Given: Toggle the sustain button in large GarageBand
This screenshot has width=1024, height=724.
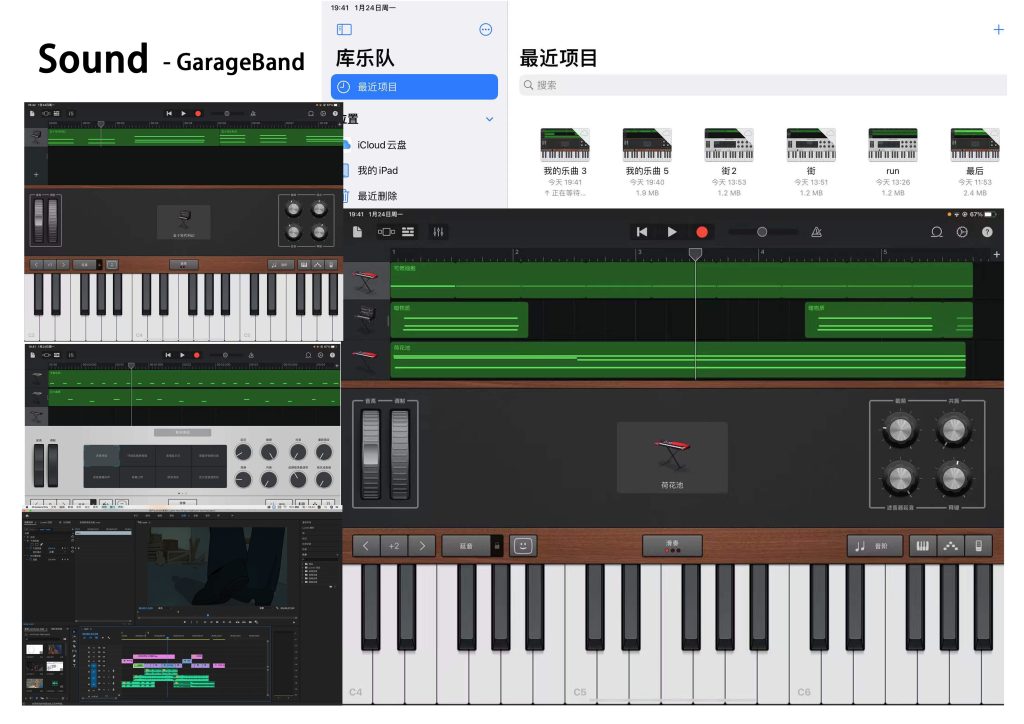Looking at the screenshot, I should [466, 546].
